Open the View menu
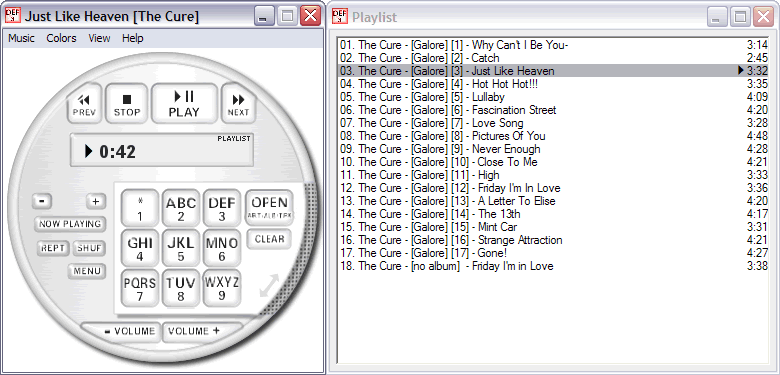Viewport: 780px width, 375px height. click(99, 38)
